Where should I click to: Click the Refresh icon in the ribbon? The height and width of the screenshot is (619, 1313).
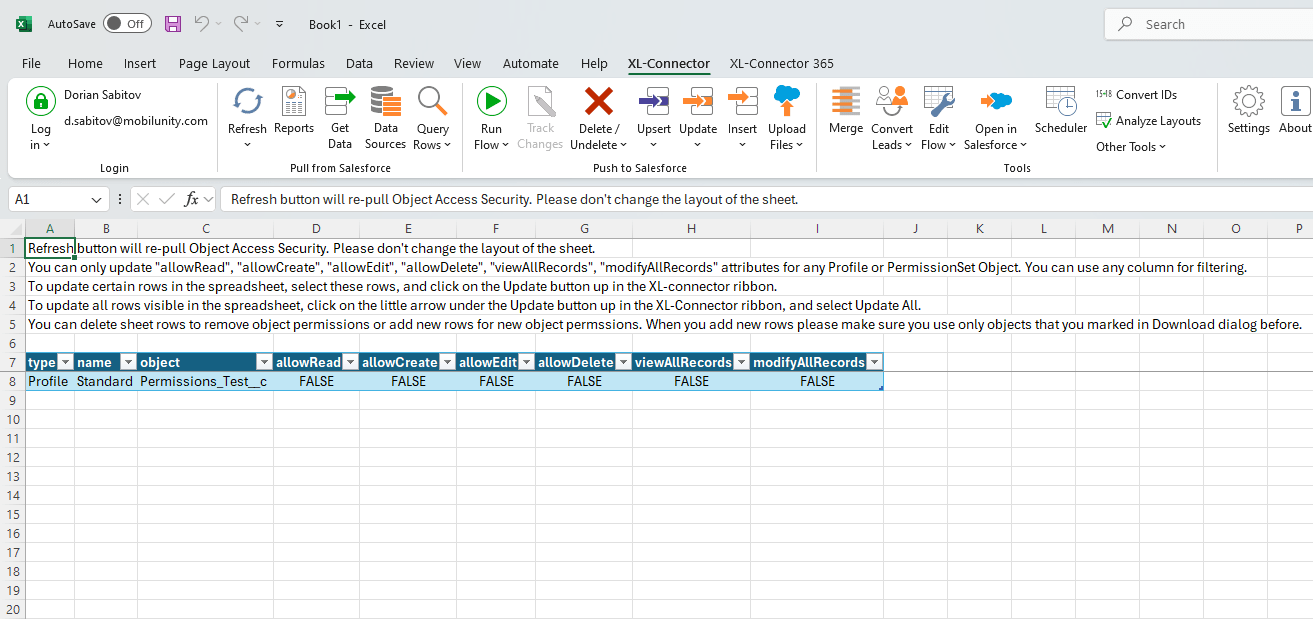[247, 101]
